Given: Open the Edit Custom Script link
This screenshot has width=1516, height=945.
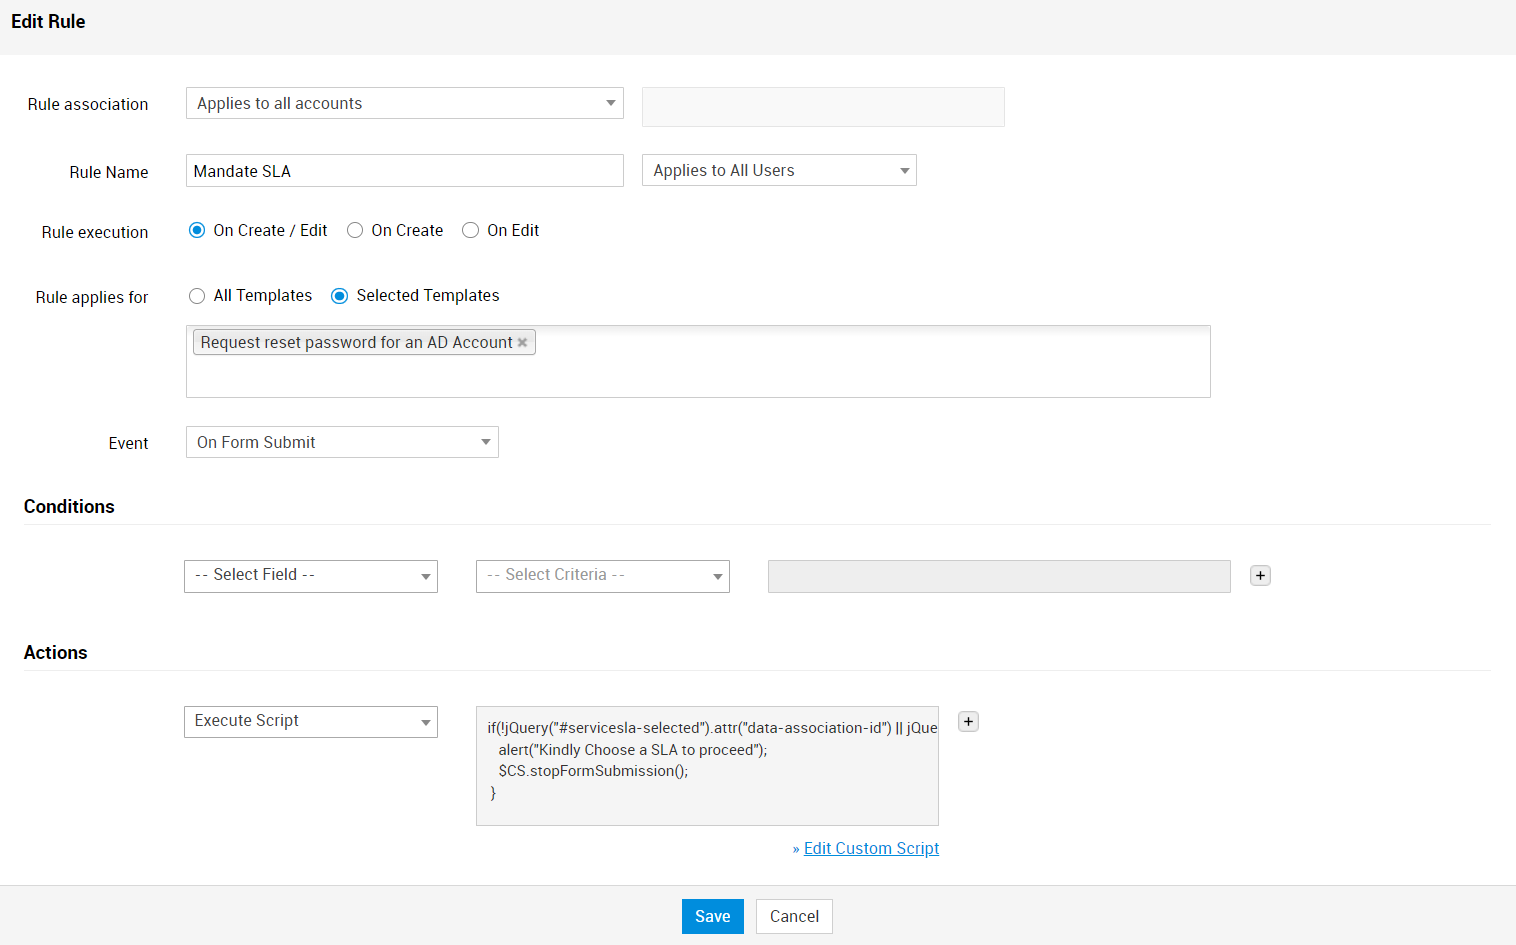Looking at the screenshot, I should 871,848.
